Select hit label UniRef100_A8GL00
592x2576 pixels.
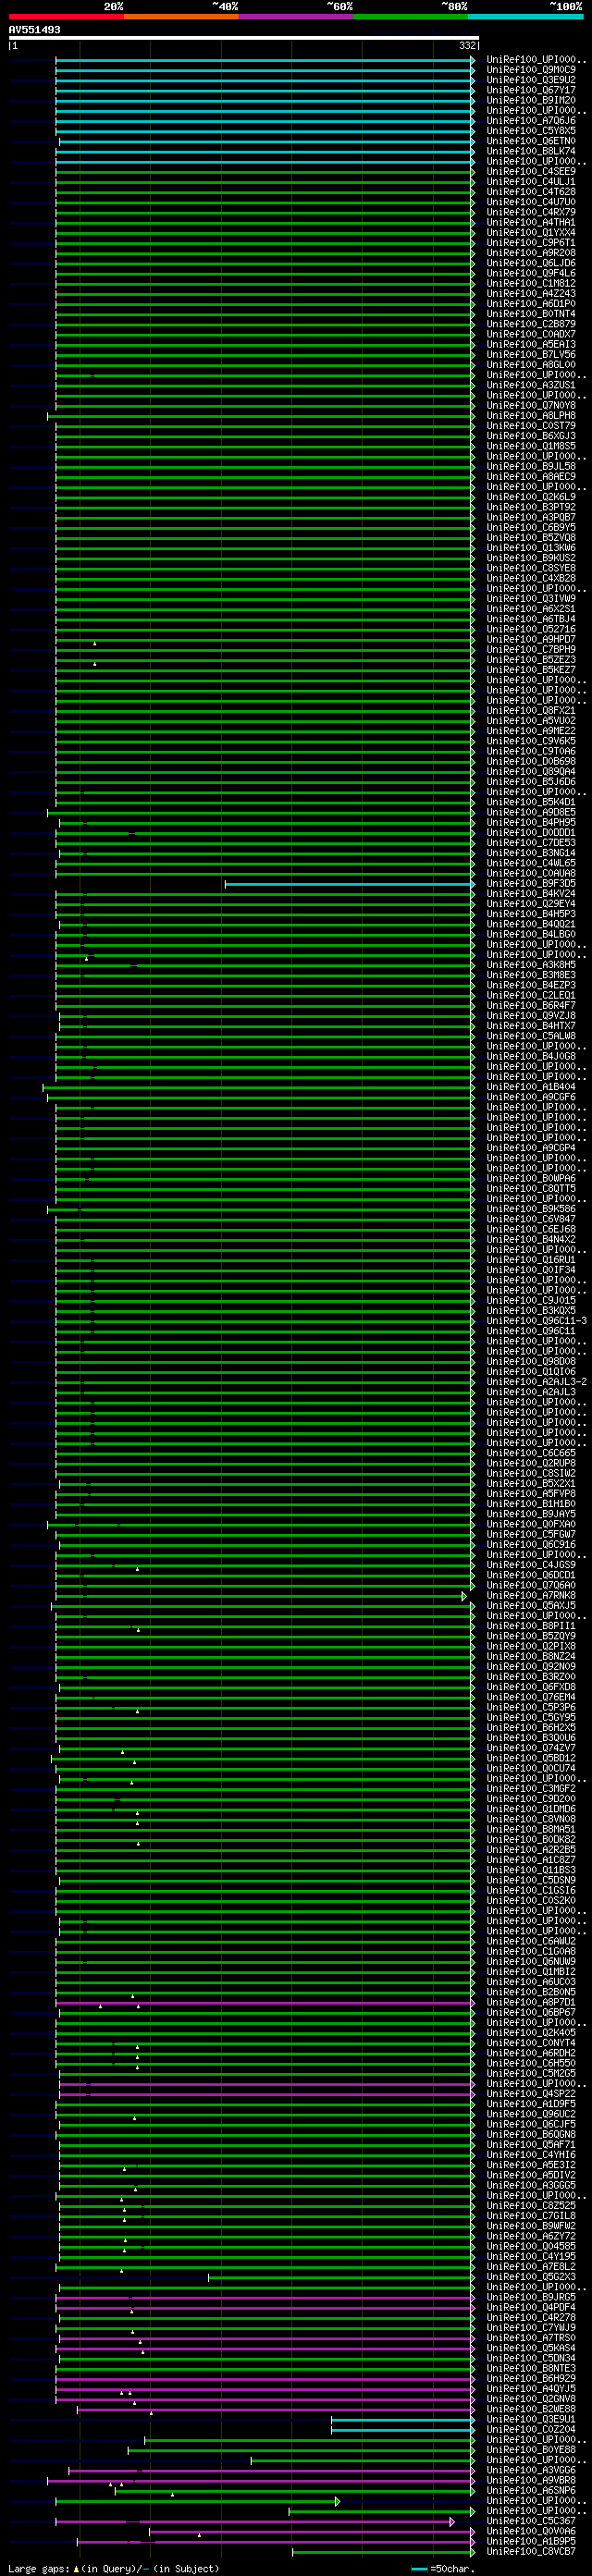click(x=531, y=365)
